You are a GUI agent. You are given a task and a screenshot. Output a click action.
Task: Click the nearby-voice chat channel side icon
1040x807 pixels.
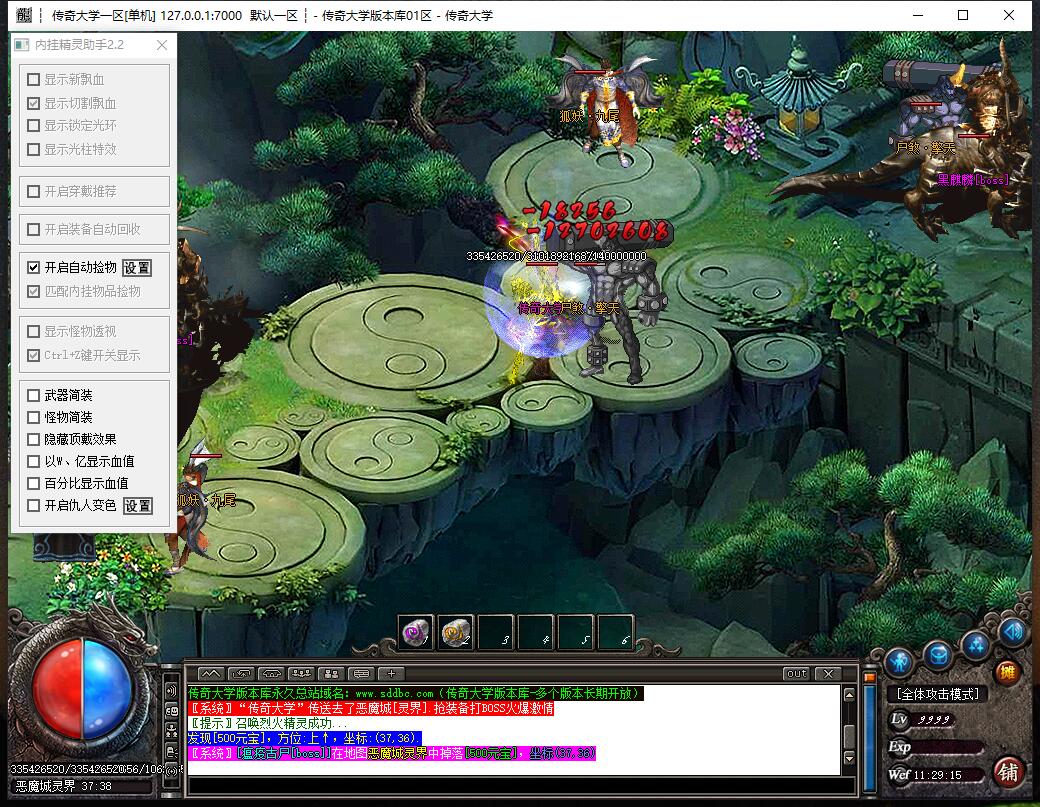172,690
